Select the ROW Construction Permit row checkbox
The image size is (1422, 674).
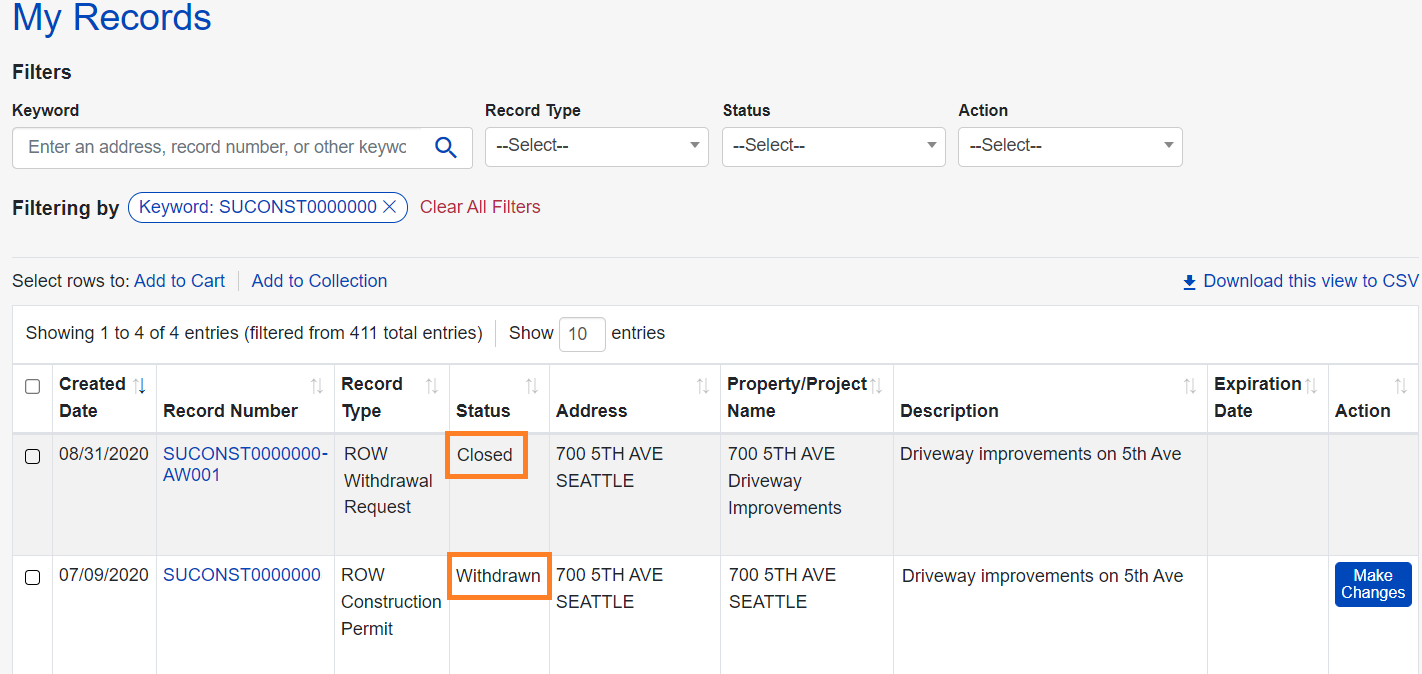click(32, 577)
